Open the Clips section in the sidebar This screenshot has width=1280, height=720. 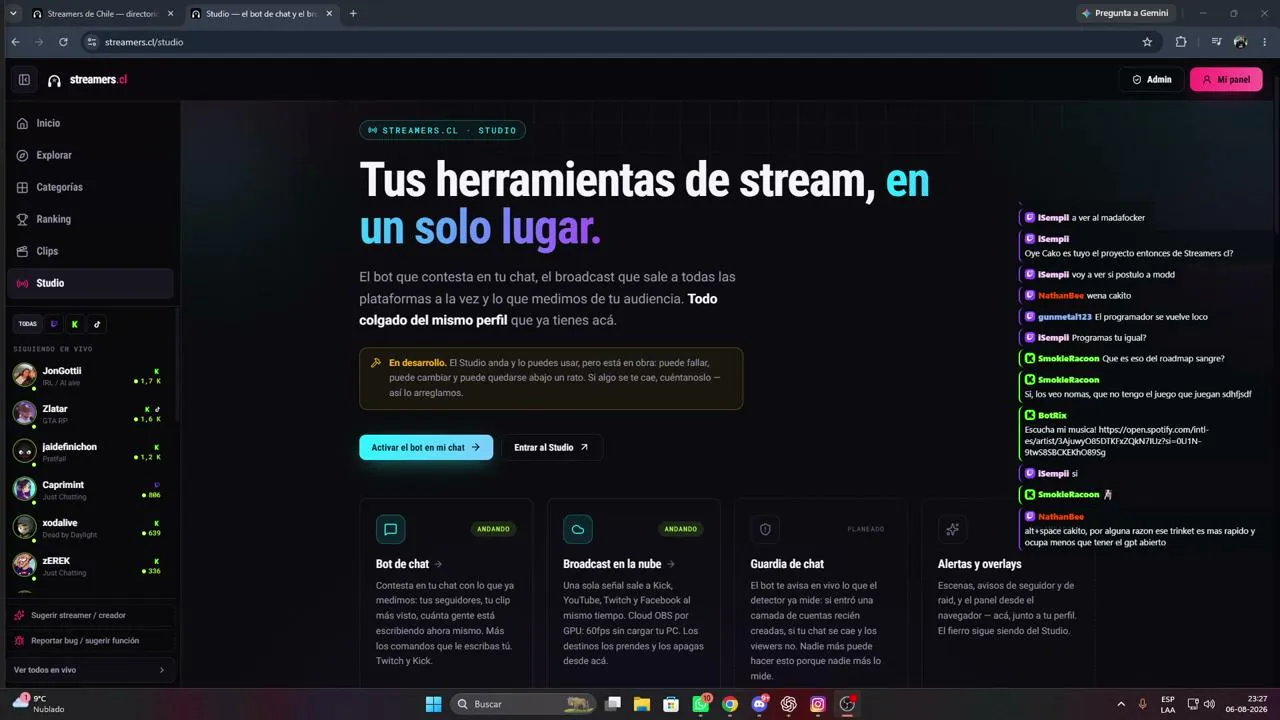point(90,251)
